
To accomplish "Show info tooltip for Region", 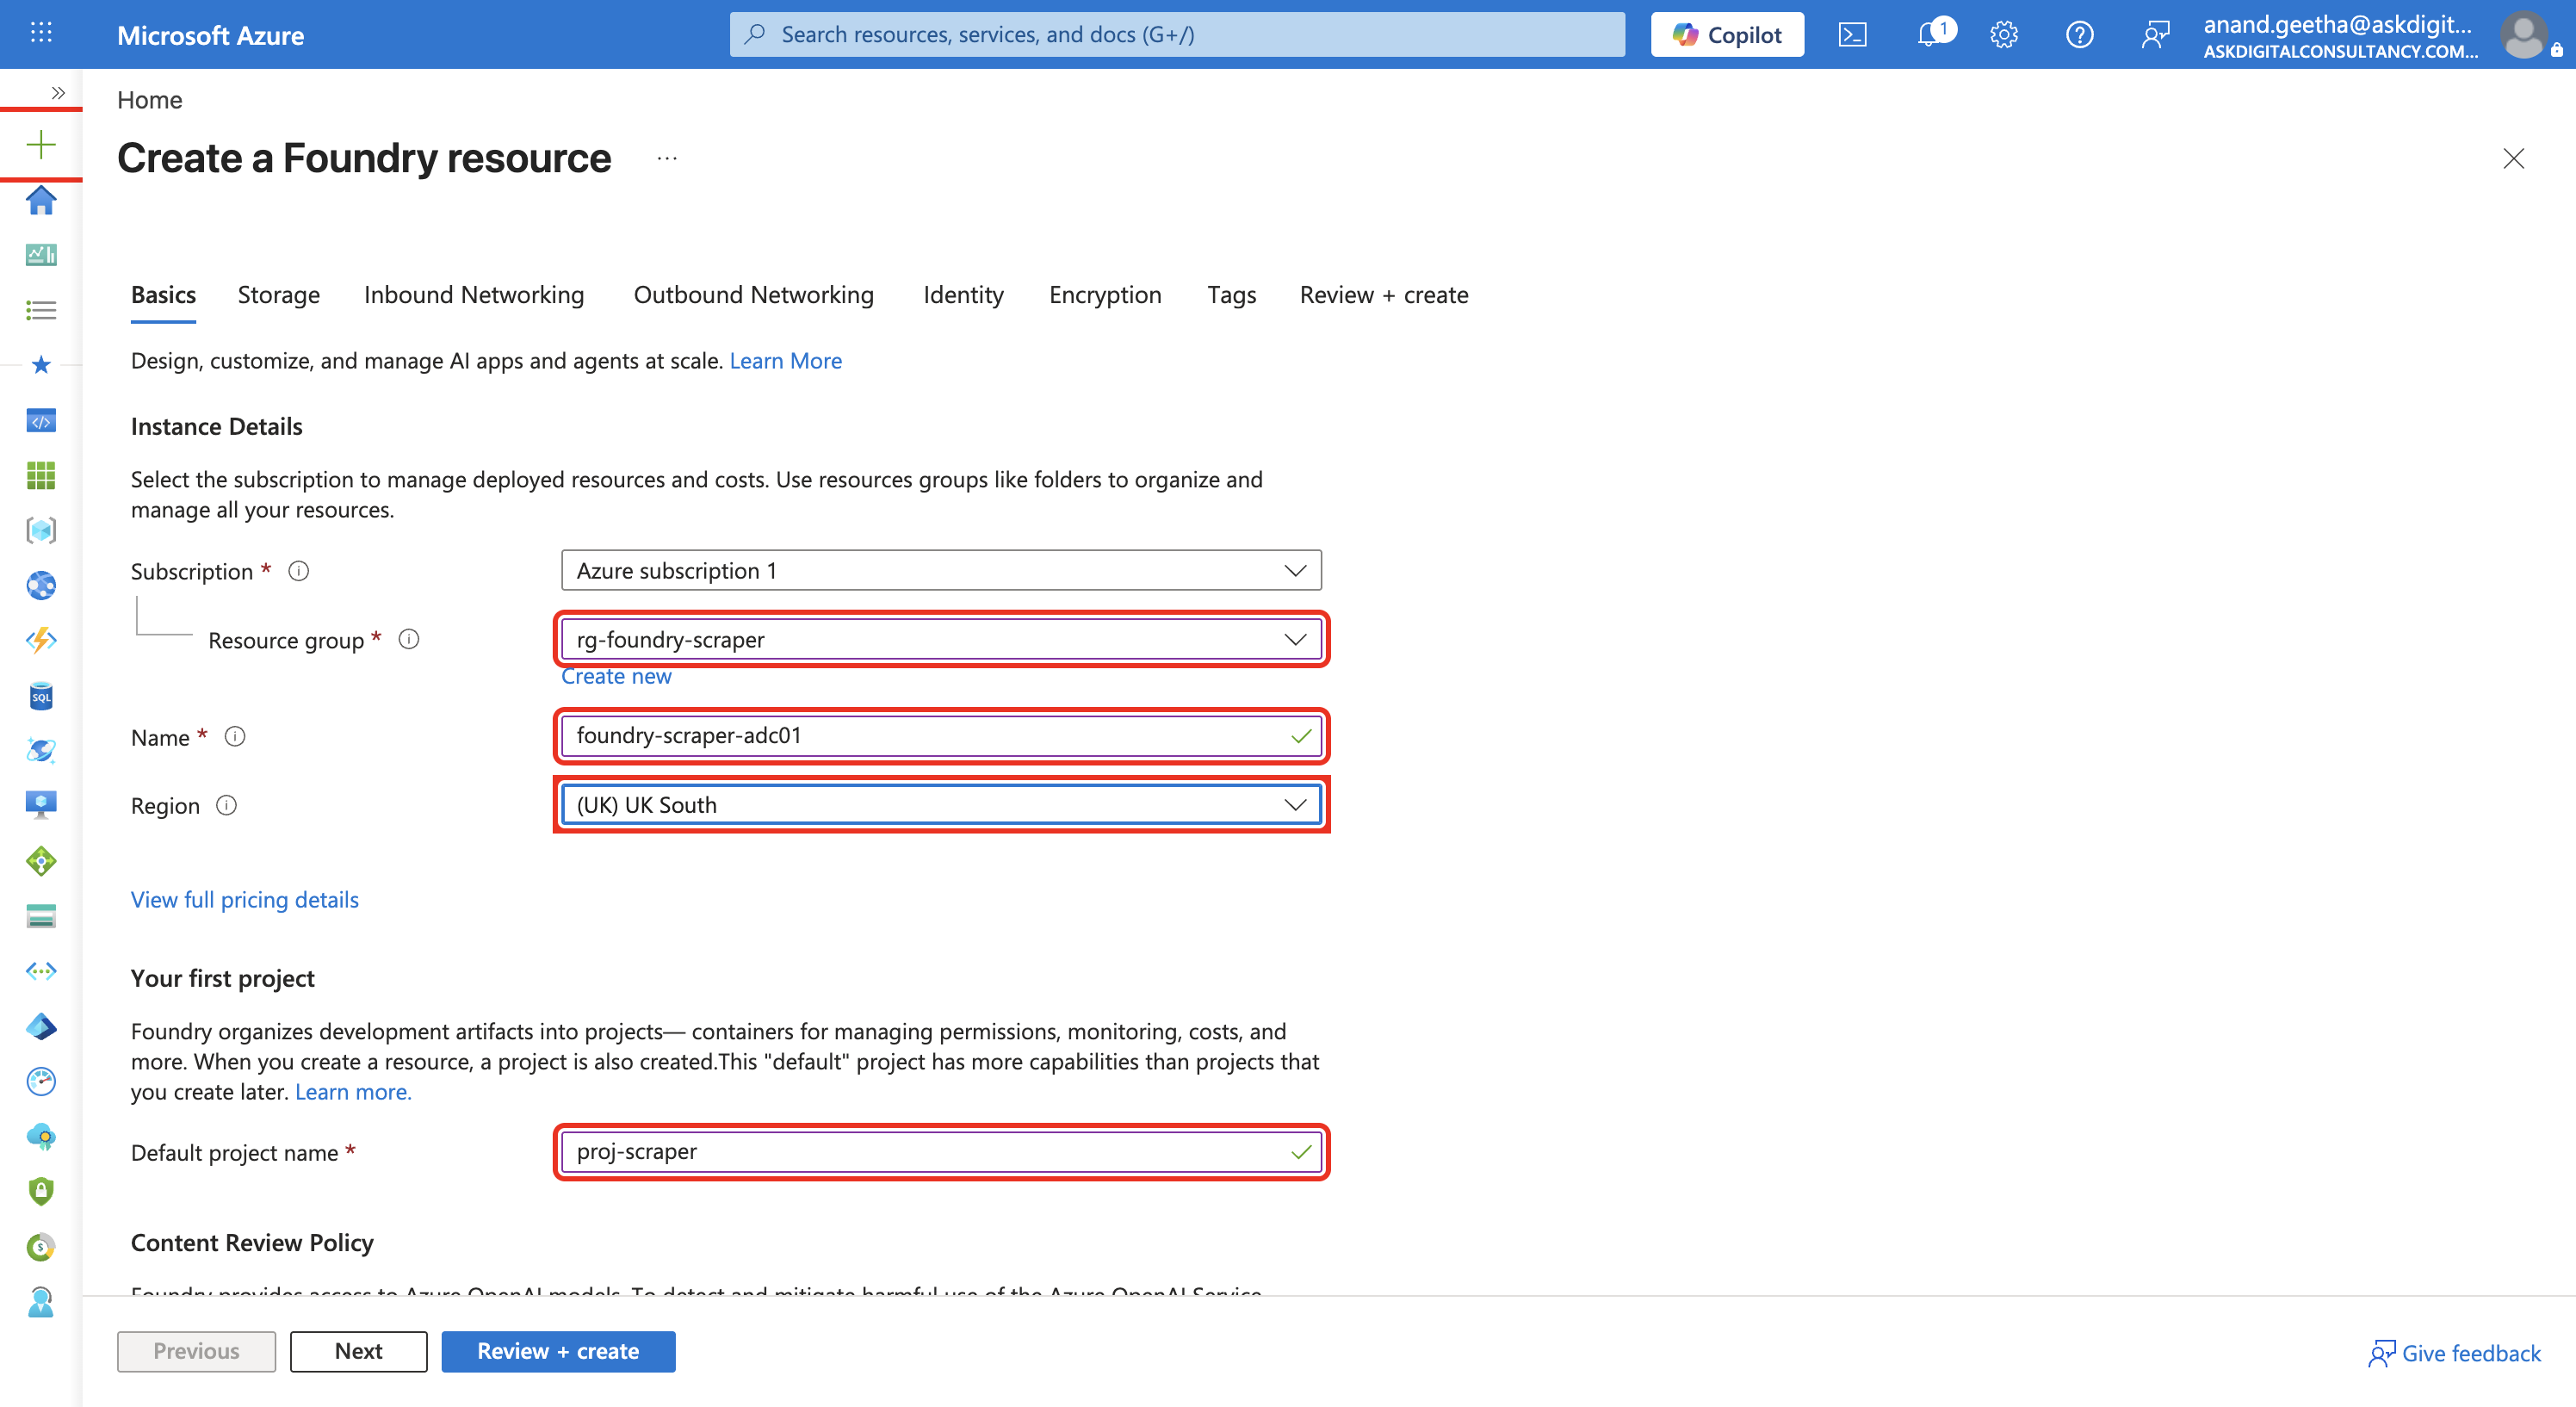I will (x=227, y=805).
